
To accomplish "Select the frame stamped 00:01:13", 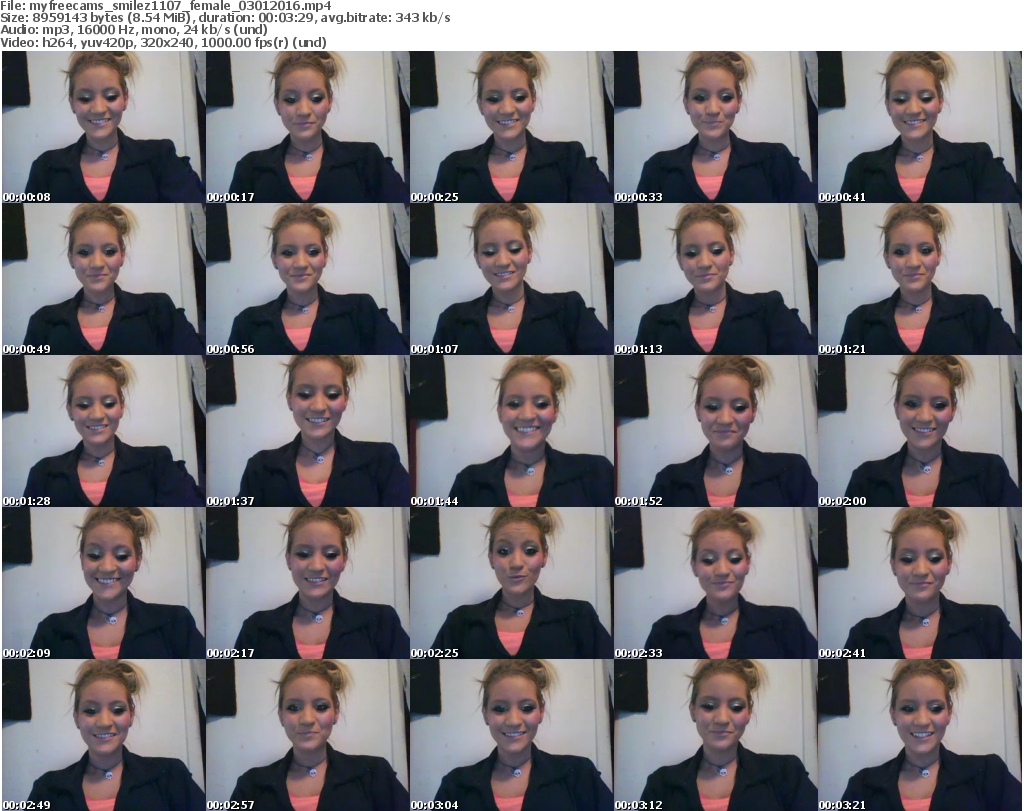I will 715,279.
